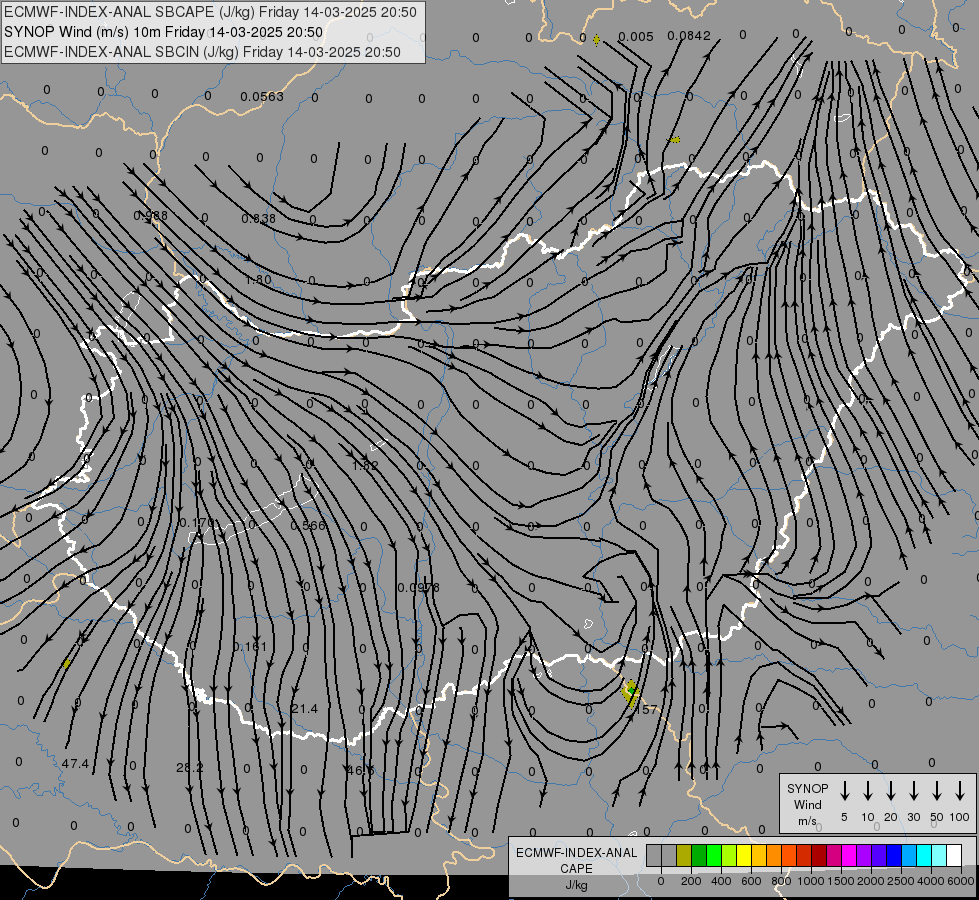Screen dimensions: 979x900
Task: Select the dark green CAPE legend swatch
Action: (699, 856)
